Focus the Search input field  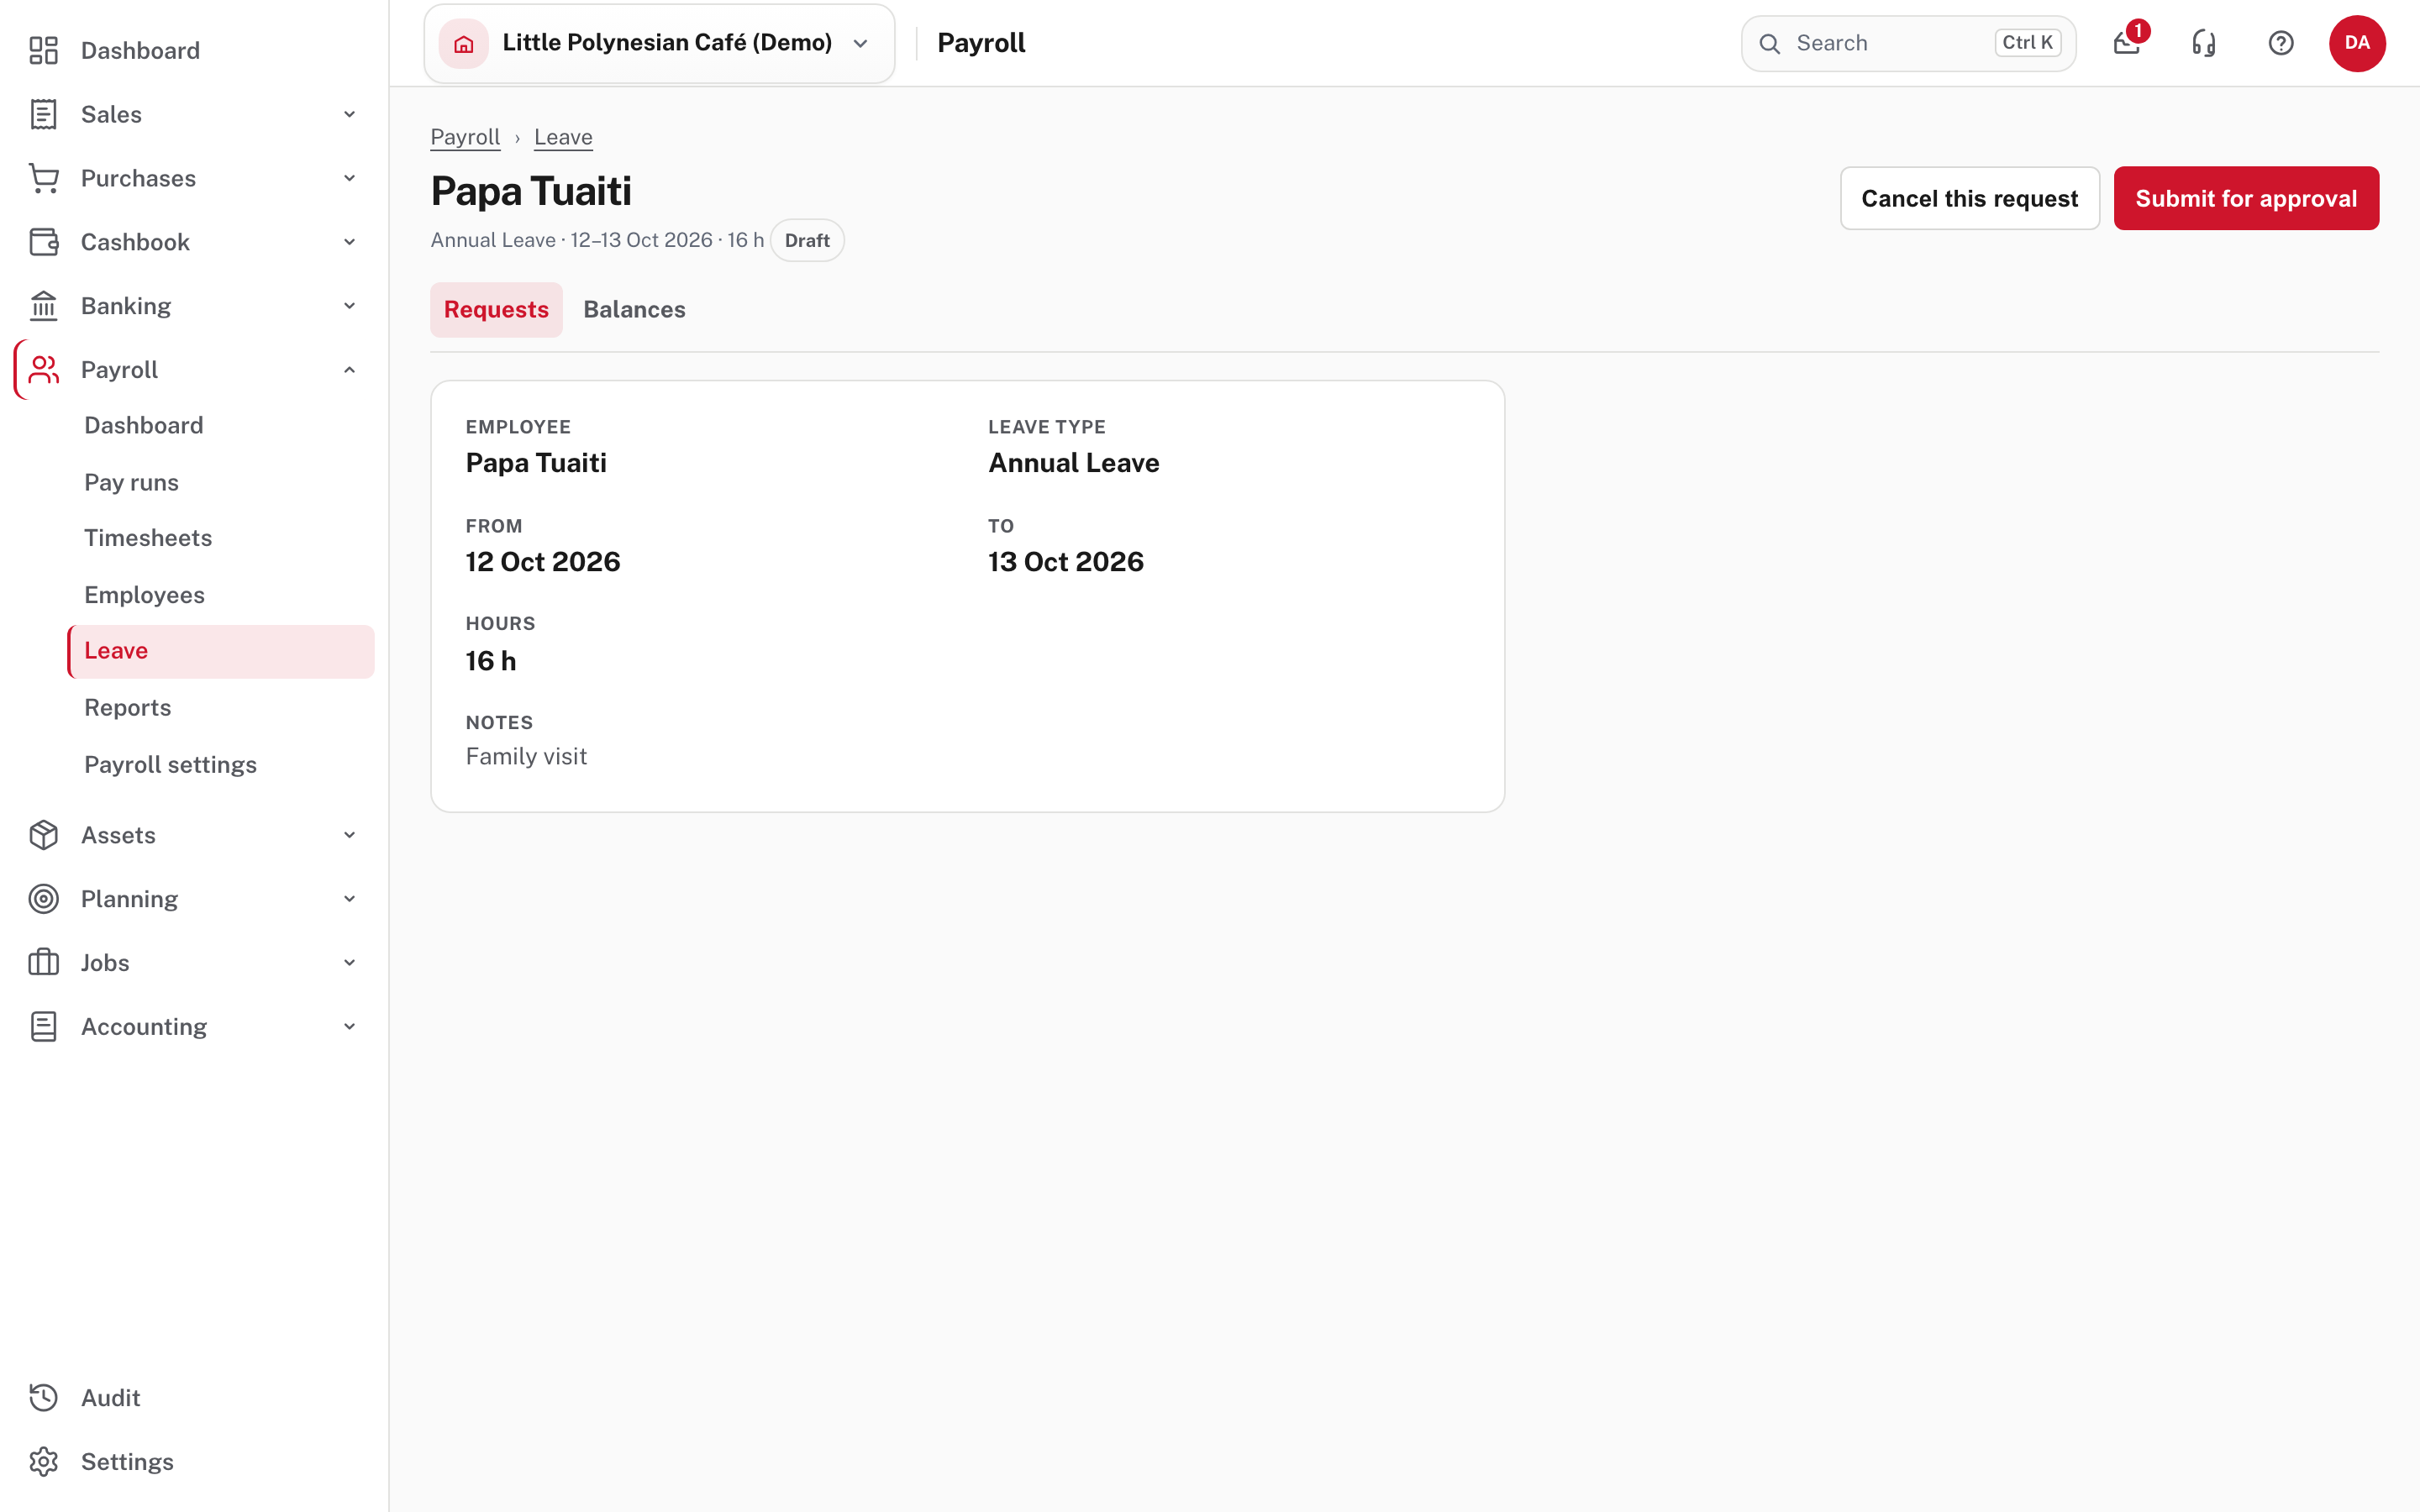[1908, 43]
